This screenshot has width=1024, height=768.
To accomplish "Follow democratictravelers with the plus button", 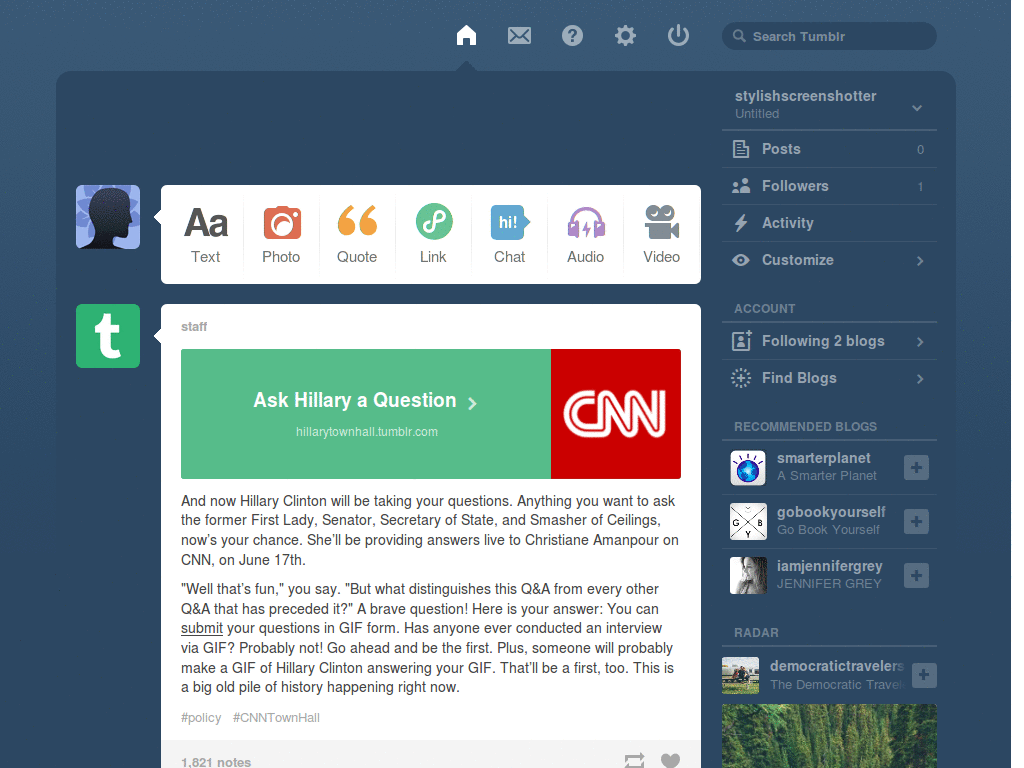I will point(924,675).
